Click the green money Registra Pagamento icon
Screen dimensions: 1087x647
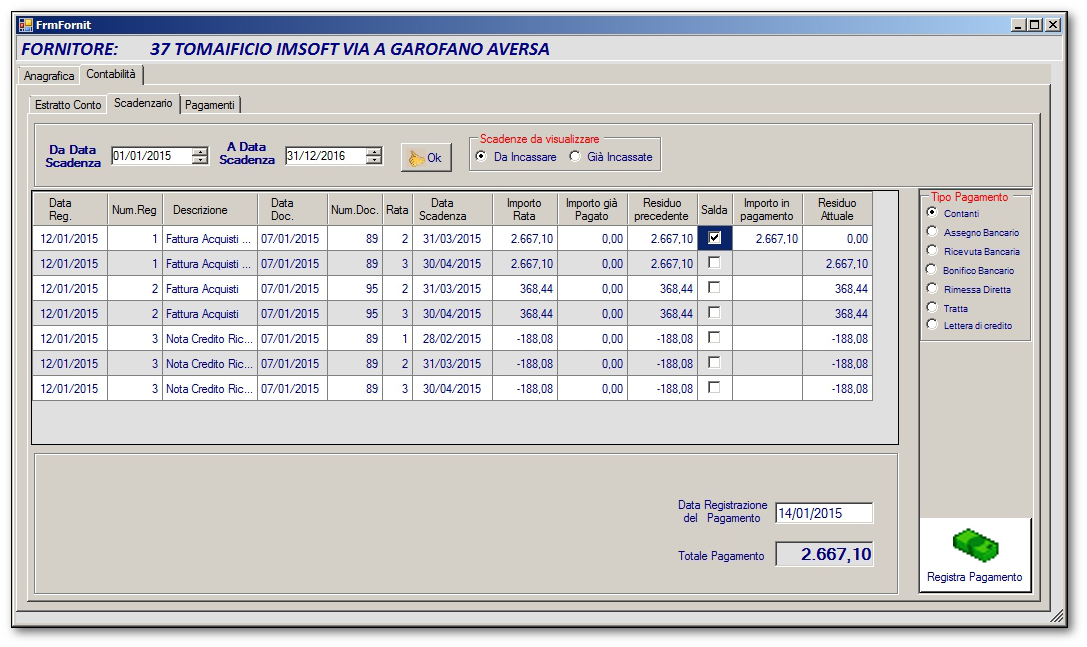pos(975,545)
